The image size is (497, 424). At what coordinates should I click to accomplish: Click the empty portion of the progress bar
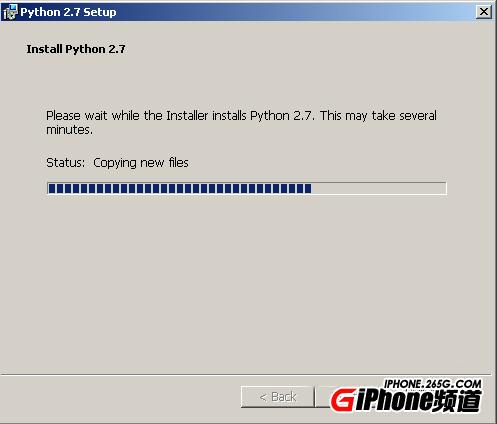tap(379, 188)
